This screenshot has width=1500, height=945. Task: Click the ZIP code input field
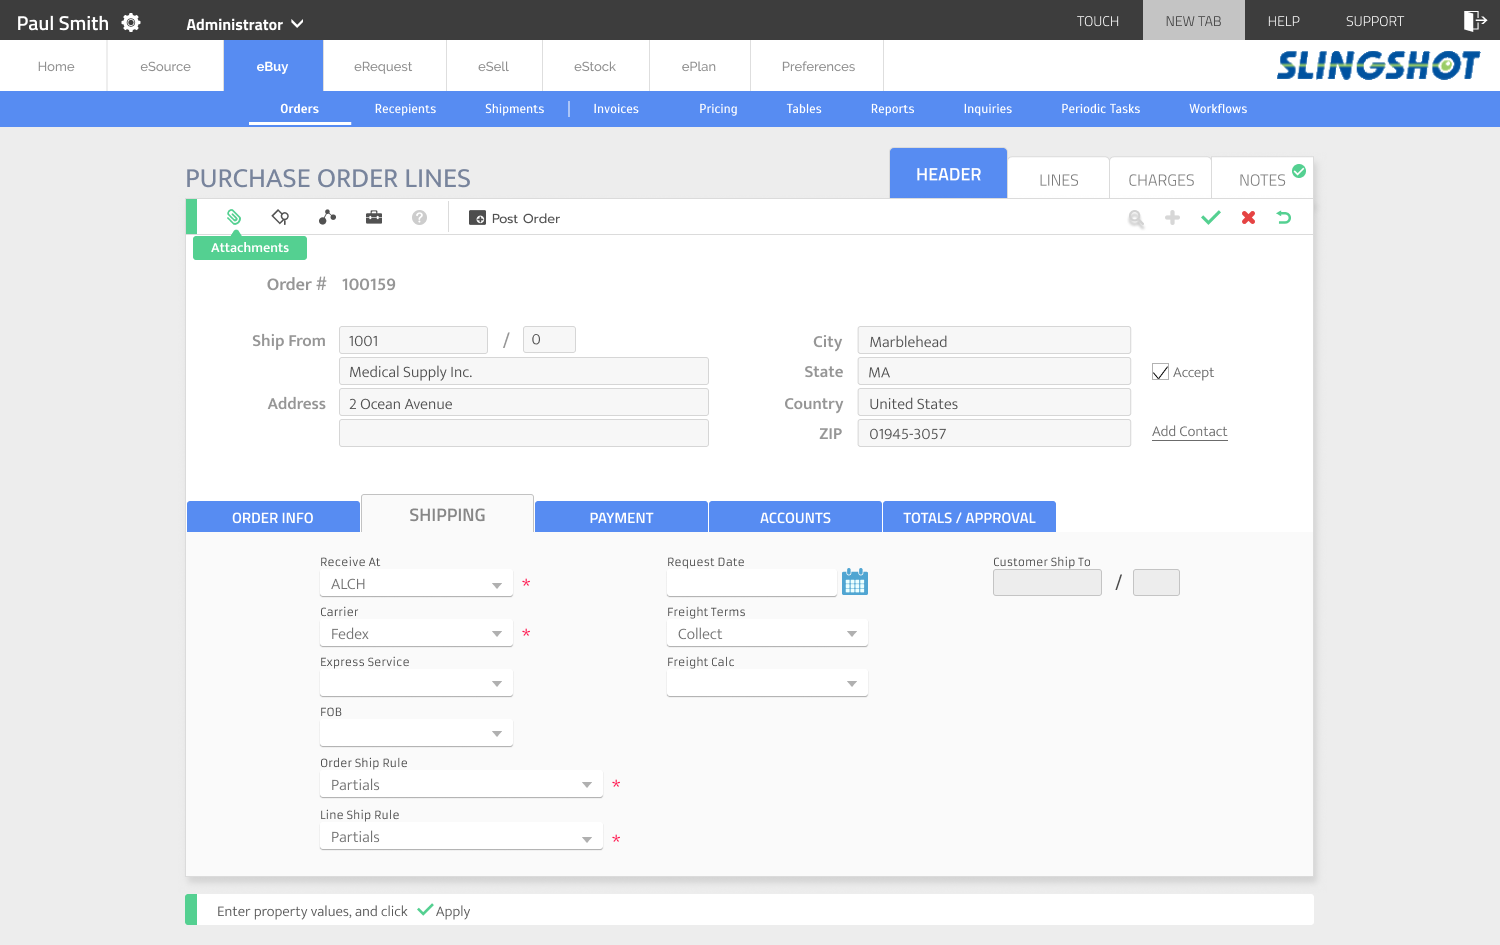pos(994,434)
